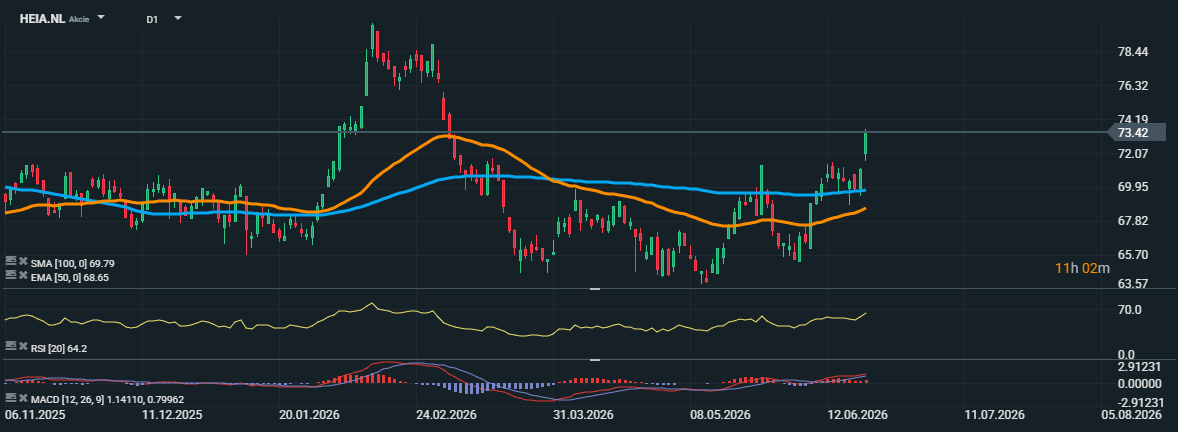Screen dimensions: 1178x432
Task: Click the current price tag 73.42
Action: click(1137, 132)
